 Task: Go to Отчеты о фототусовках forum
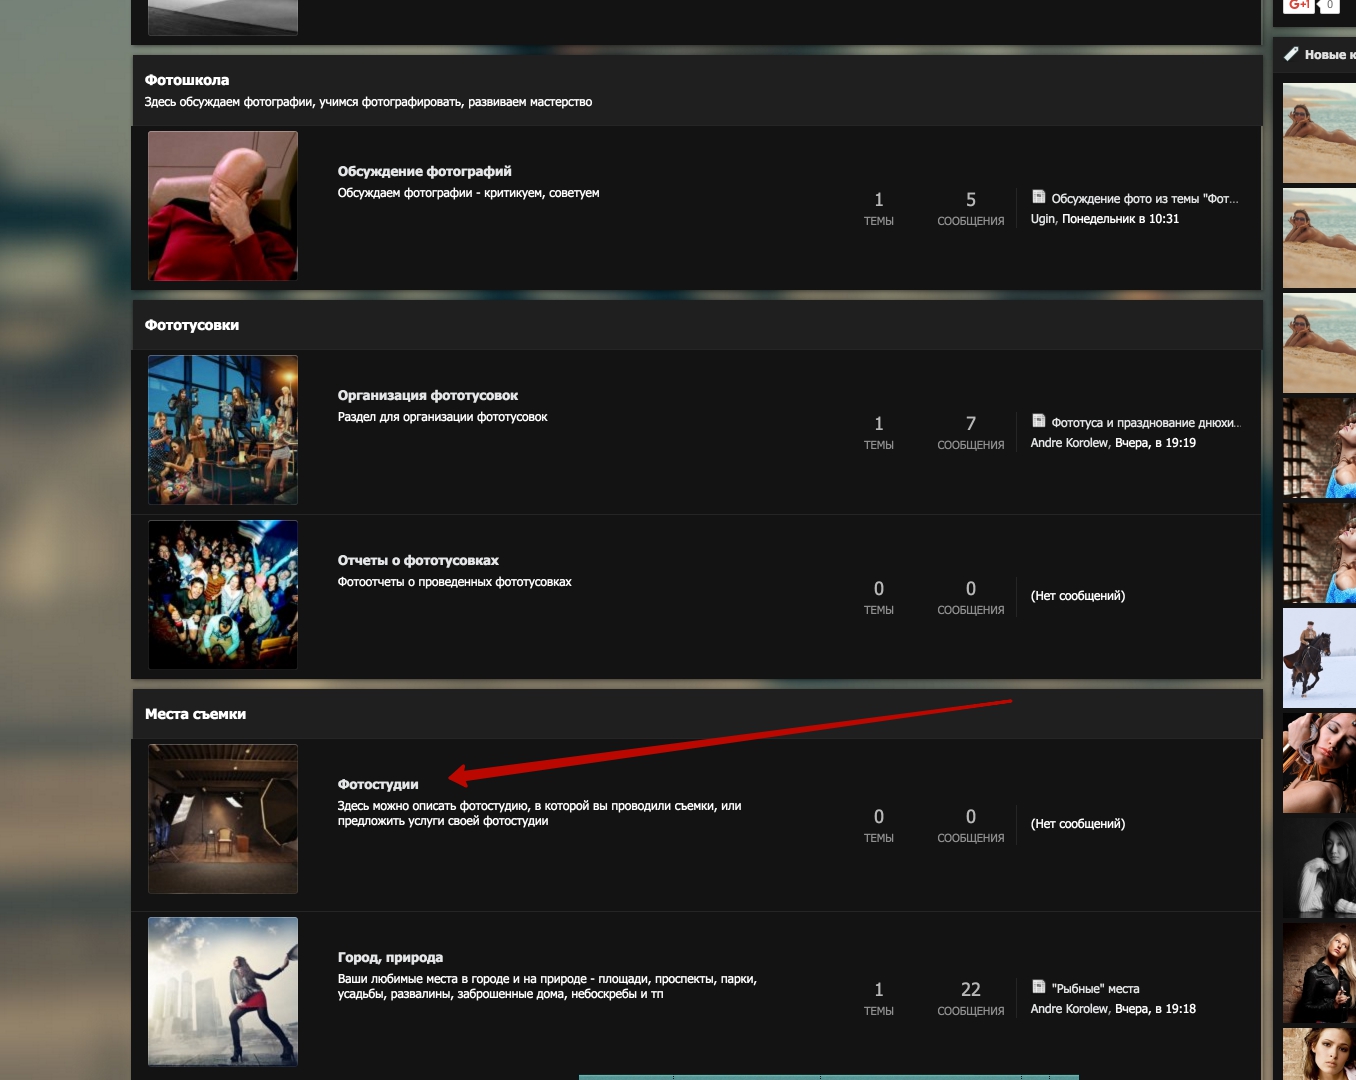point(417,560)
